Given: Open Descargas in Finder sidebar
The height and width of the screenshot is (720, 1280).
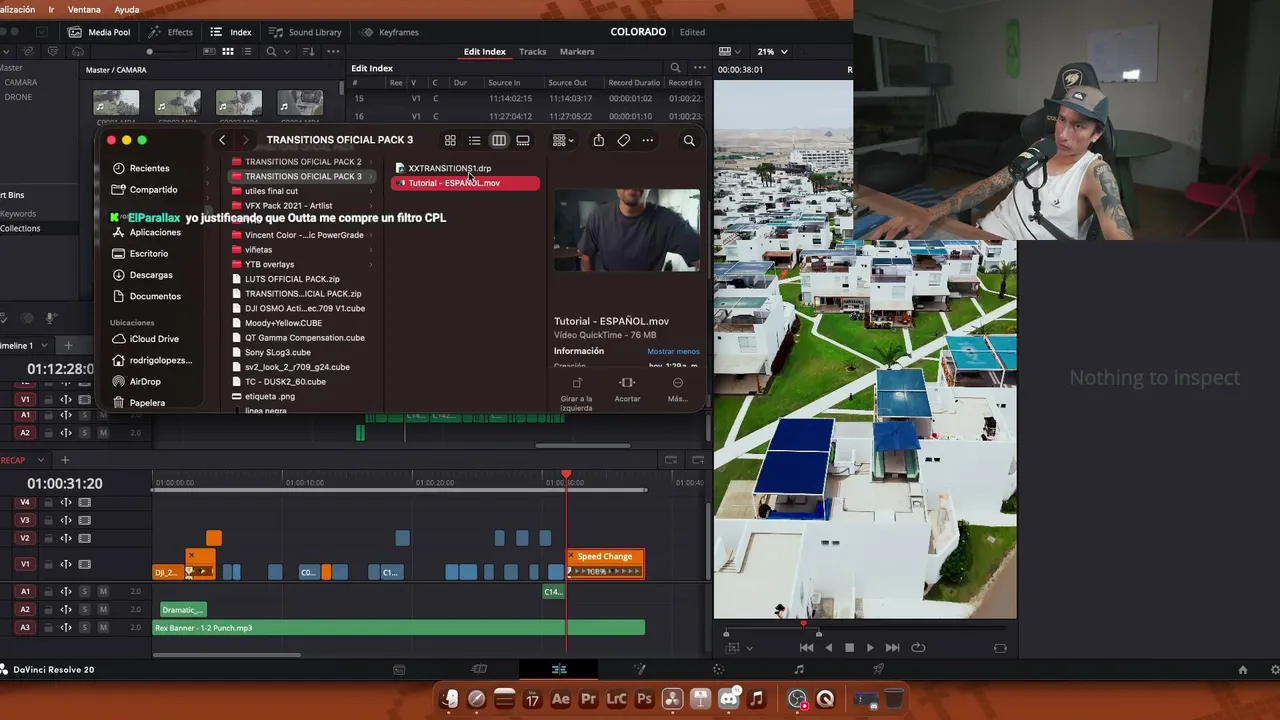Looking at the screenshot, I should (x=151, y=275).
